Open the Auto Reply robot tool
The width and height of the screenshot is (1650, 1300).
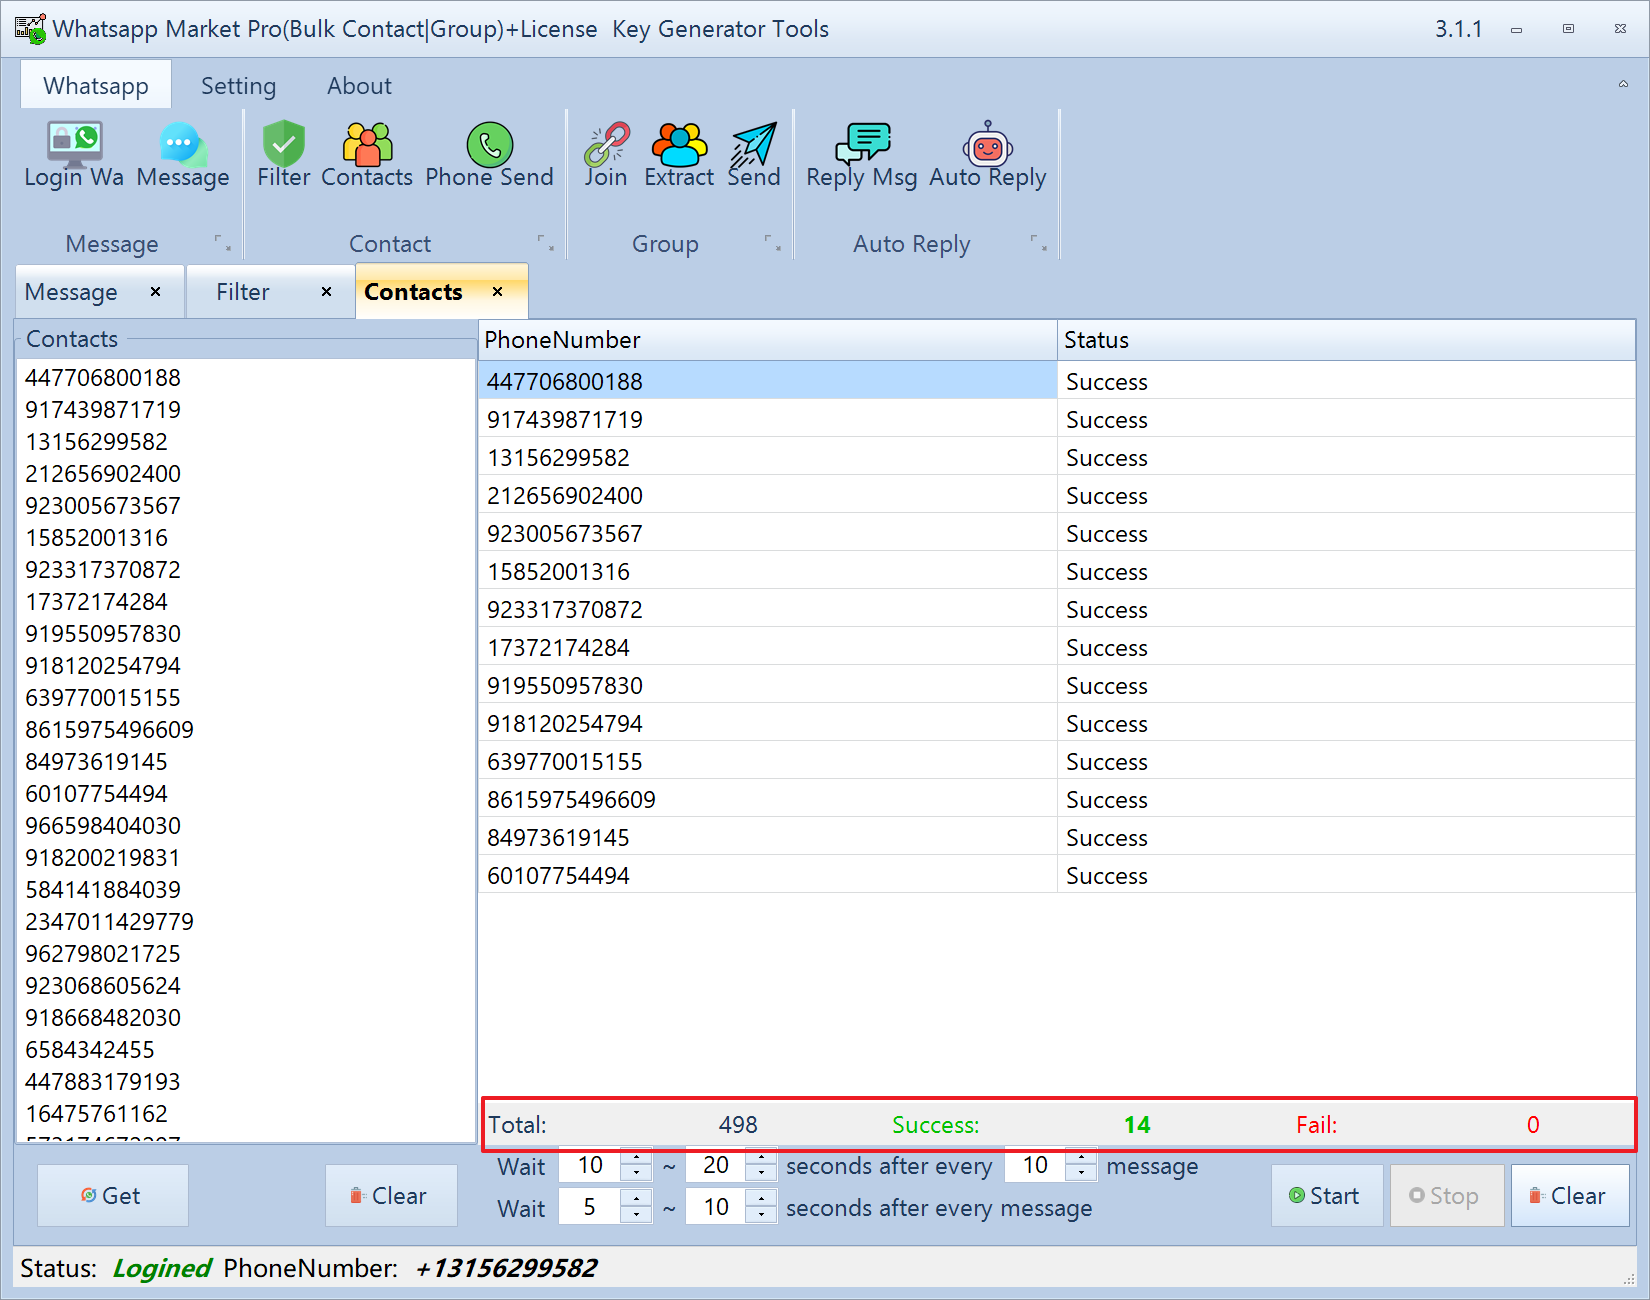click(x=988, y=155)
